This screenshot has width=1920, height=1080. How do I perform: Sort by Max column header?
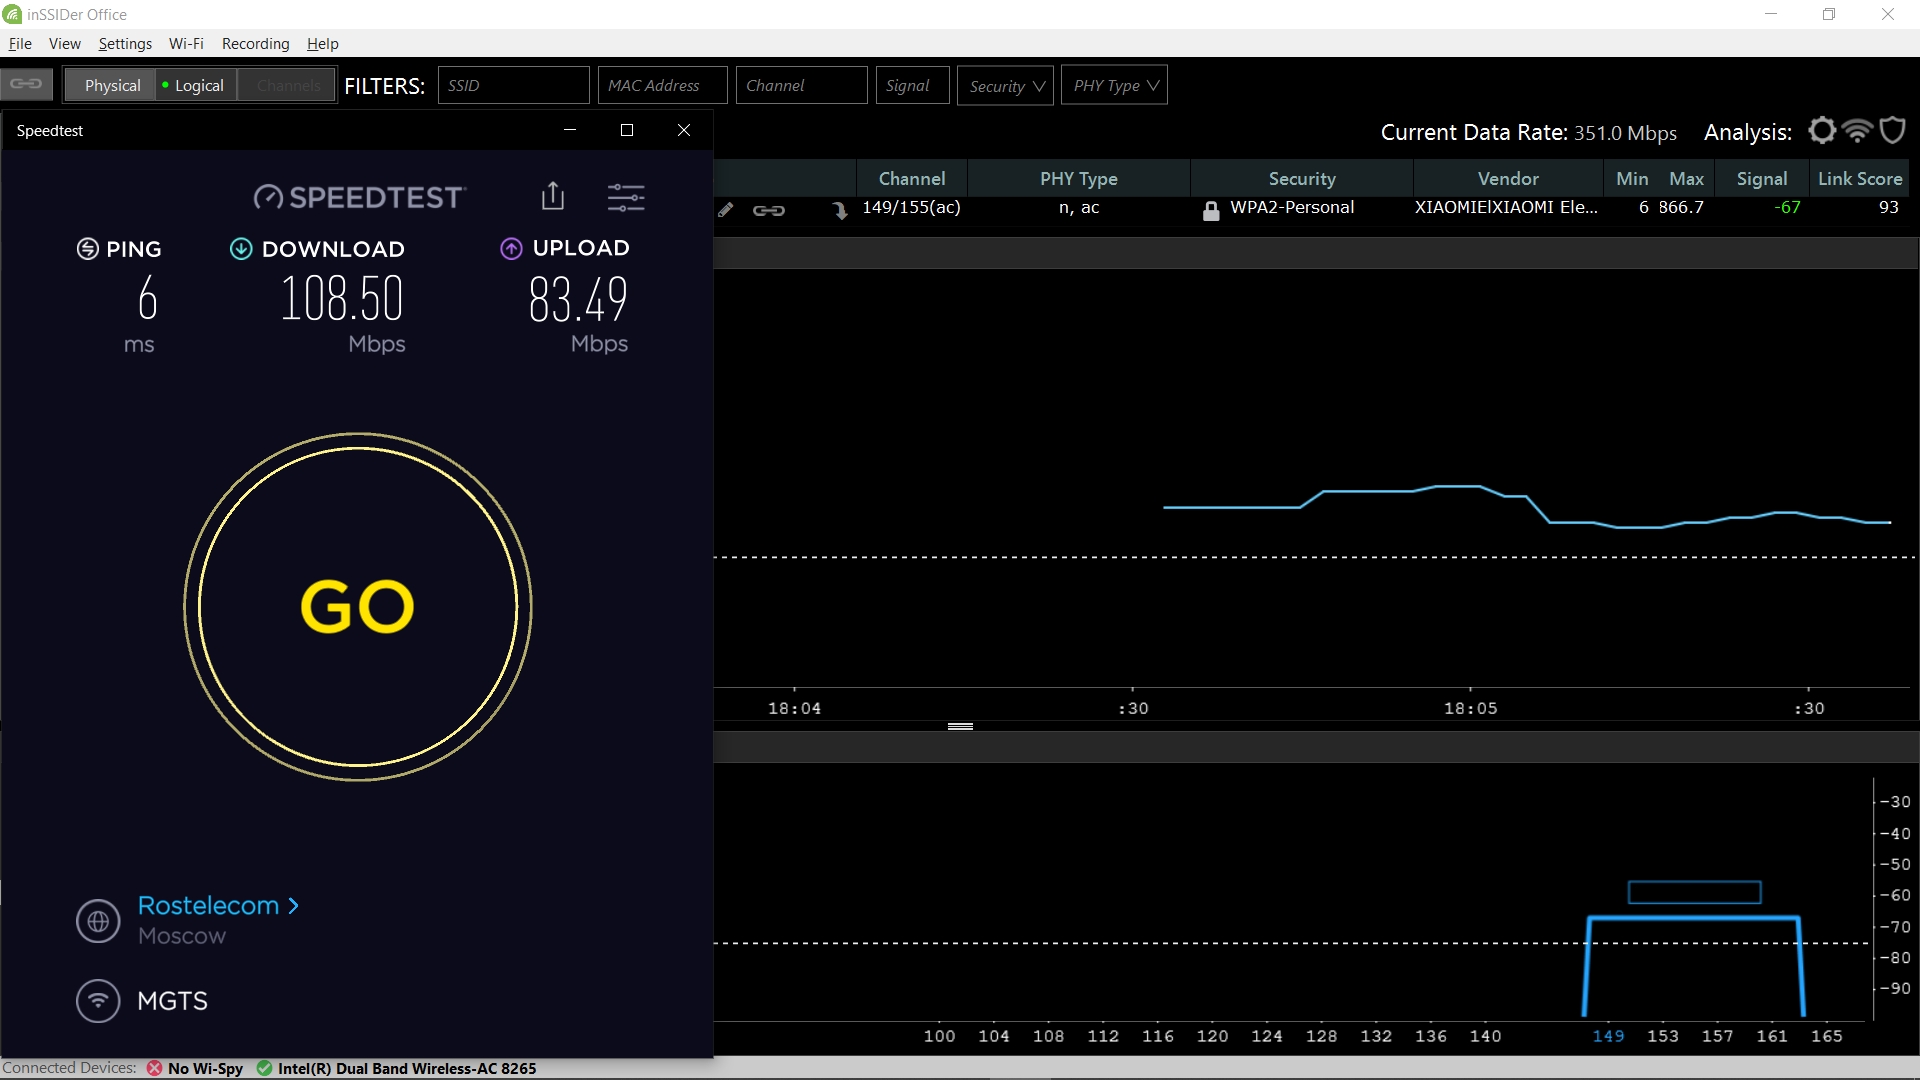click(1686, 178)
